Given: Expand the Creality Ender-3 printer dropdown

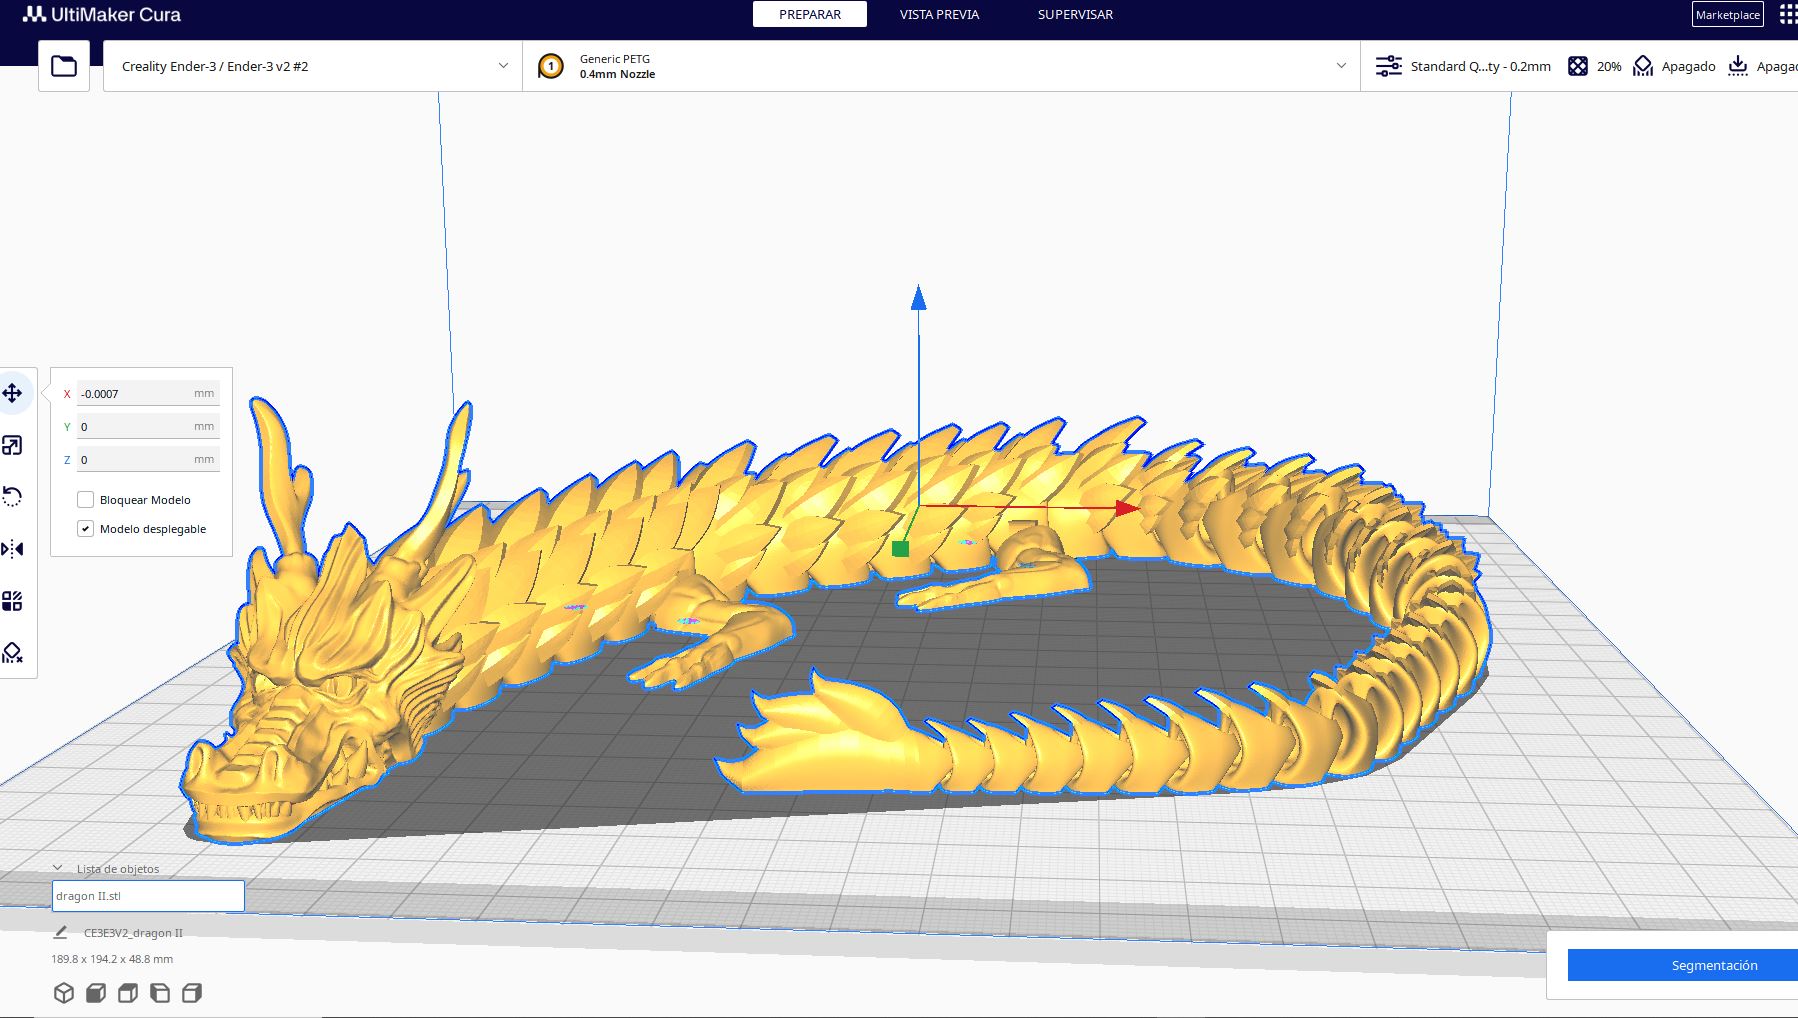Looking at the screenshot, I should click(x=313, y=66).
